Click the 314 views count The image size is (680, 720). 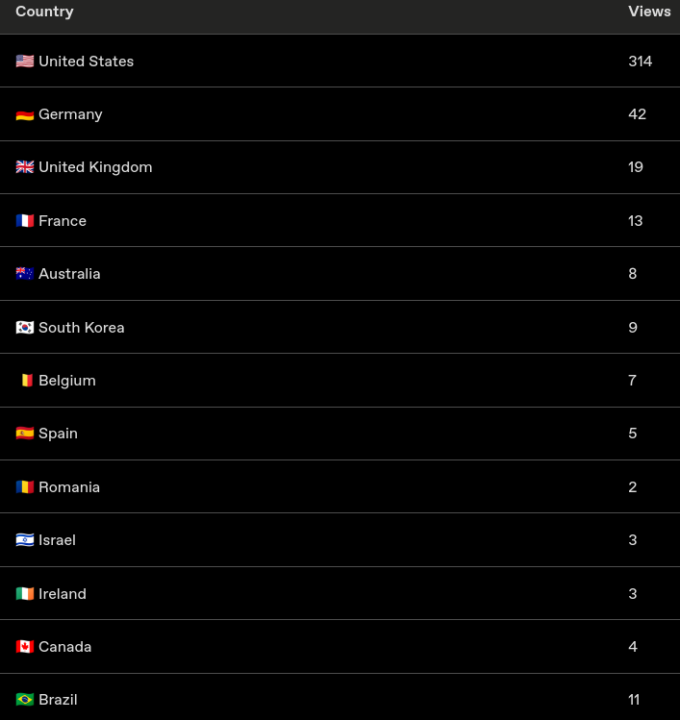[x=640, y=61]
